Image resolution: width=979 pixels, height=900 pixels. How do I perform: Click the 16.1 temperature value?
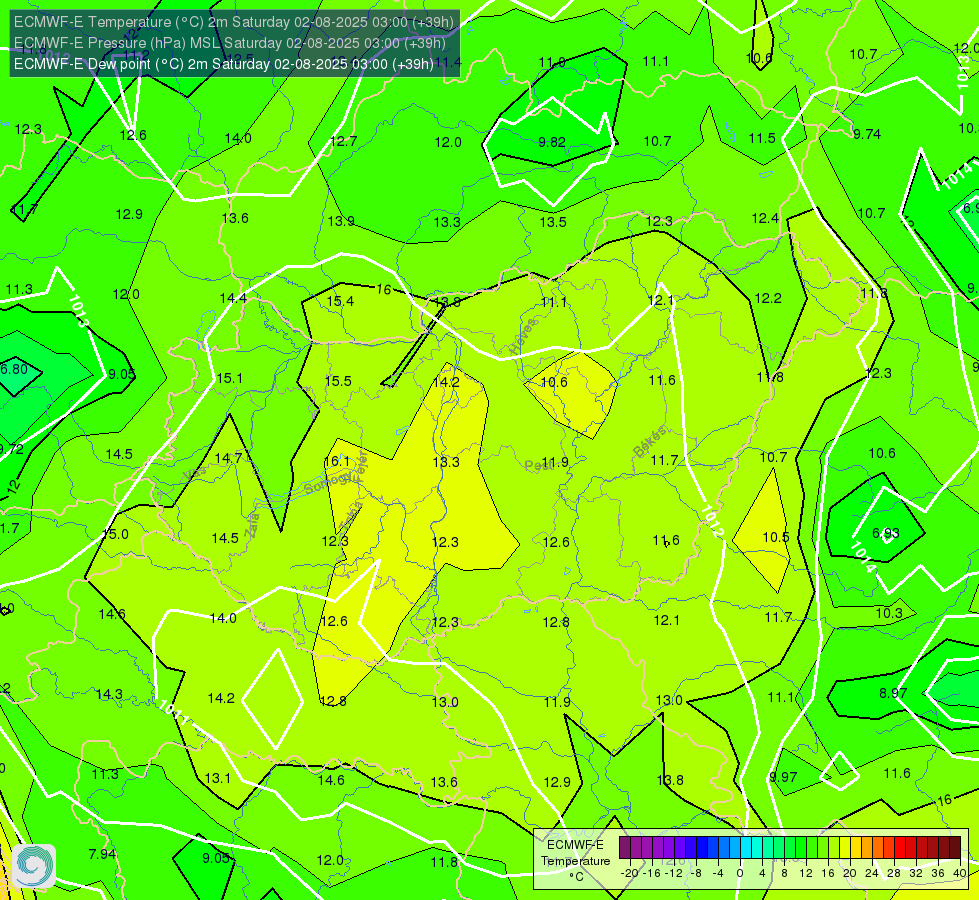point(337,462)
